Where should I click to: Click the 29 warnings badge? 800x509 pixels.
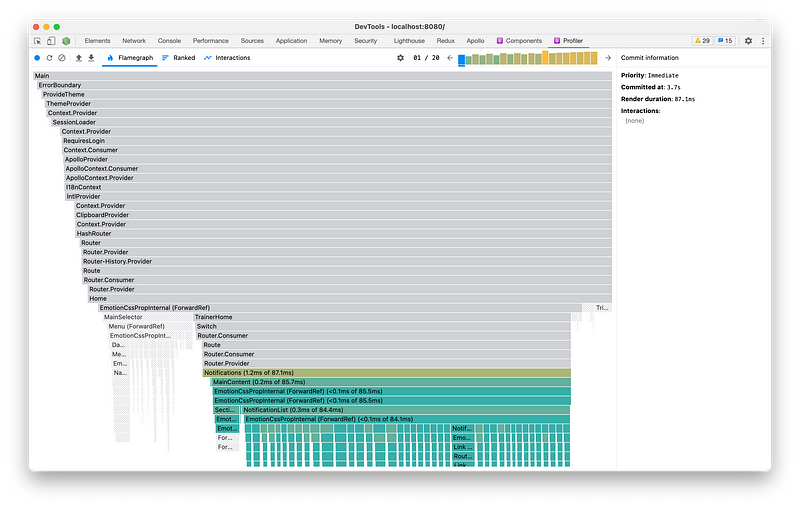pos(702,41)
